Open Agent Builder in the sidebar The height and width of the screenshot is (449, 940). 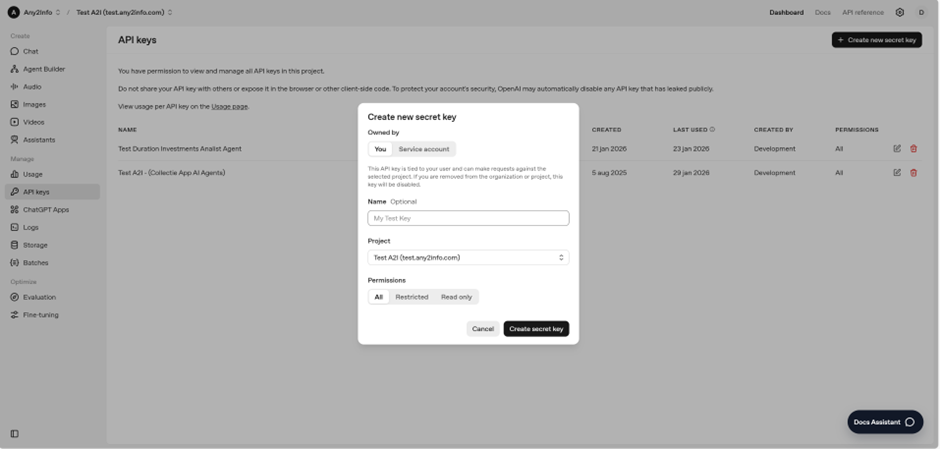click(x=43, y=69)
